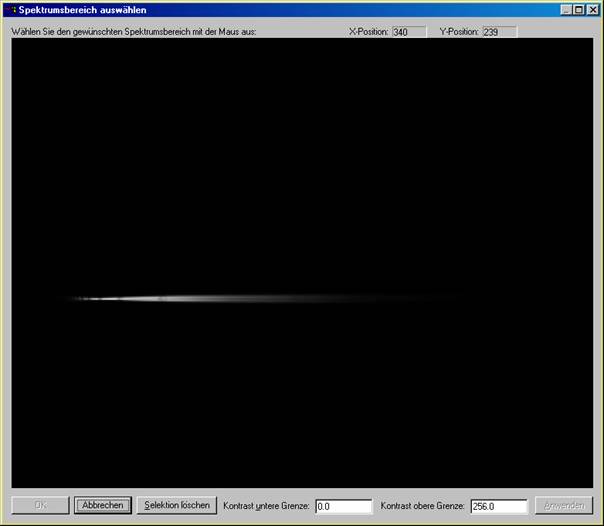Focus the Kontrast obere Grenze input field

498,506
